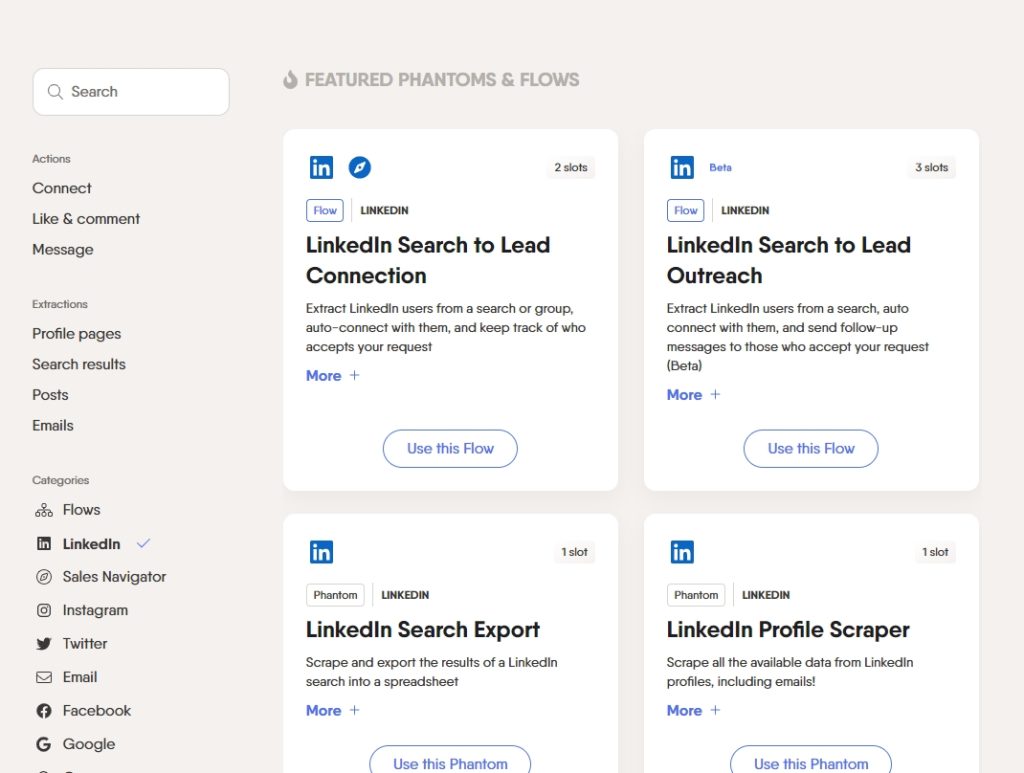Click LinkedIn logo on Search Export card
This screenshot has width=1024, height=773.
coord(321,552)
